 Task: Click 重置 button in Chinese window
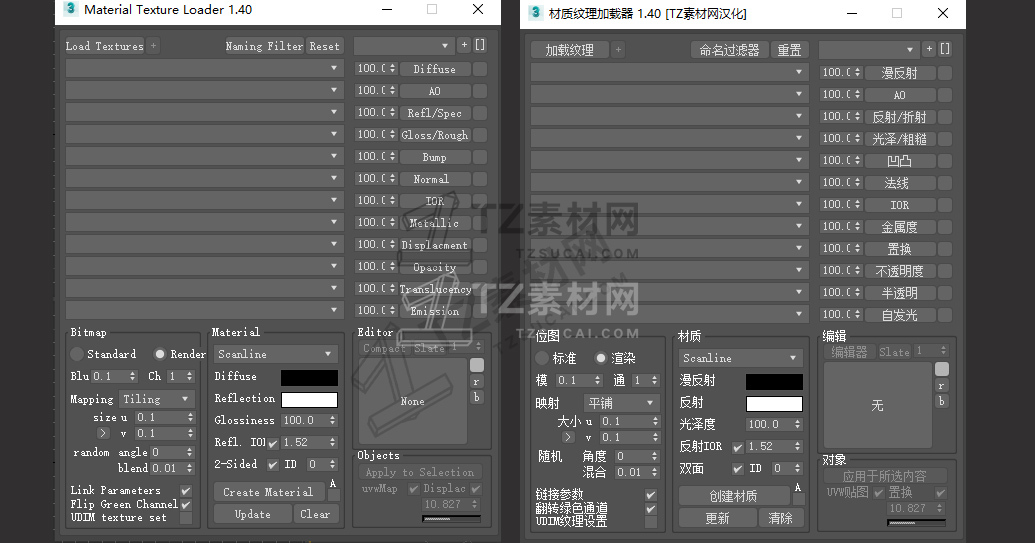789,50
